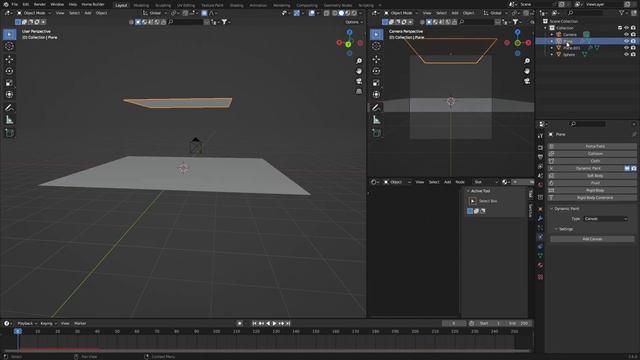
Task: Toggle snapping magnet in left viewport header
Action: (185, 13)
